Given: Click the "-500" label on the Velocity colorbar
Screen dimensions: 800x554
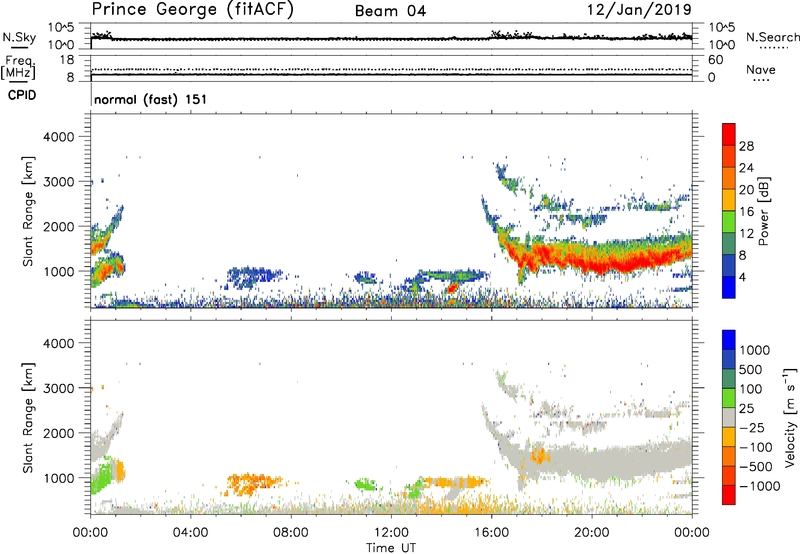Looking at the screenshot, I should click(x=756, y=467).
